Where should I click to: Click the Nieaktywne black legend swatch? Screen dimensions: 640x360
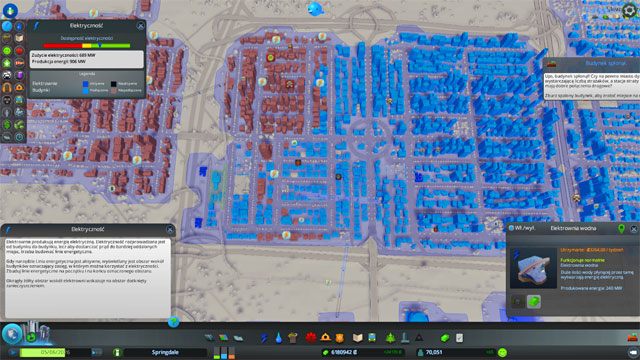(x=113, y=84)
